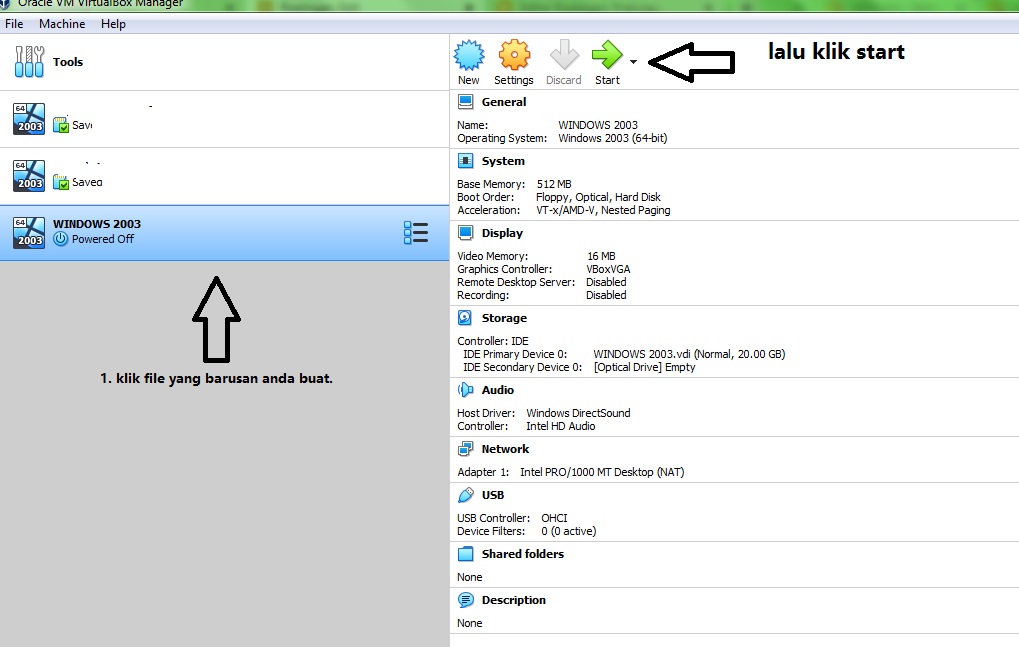This screenshot has width=1019, height=647.
Task: Click the Optical Drive Empty entry
Action: [x=645, y=368]
